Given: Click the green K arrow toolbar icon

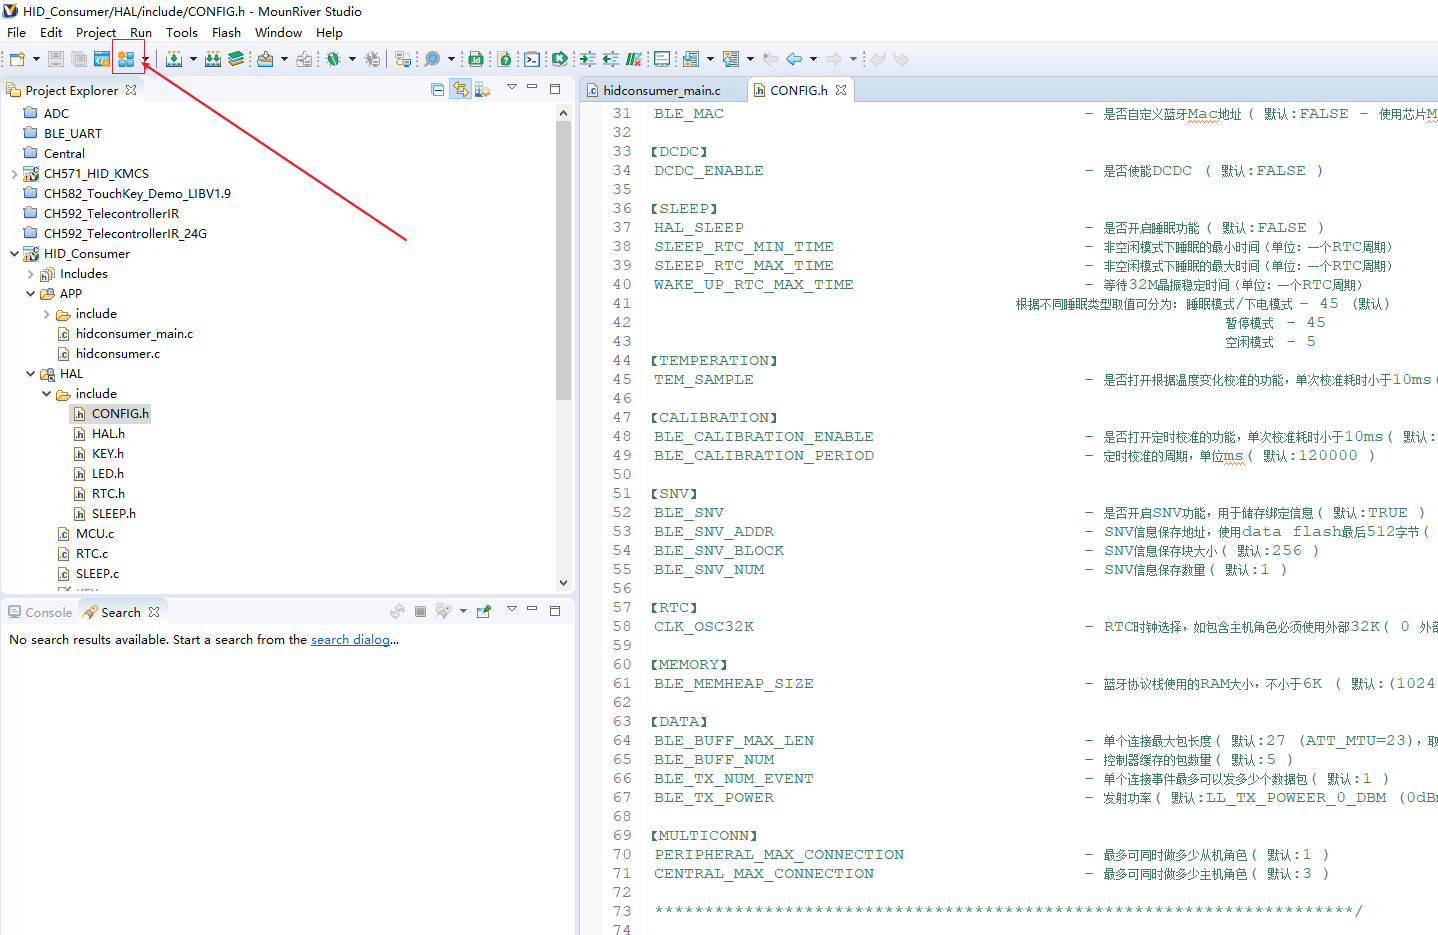Looking at the screenshot, I should (560, 59).
